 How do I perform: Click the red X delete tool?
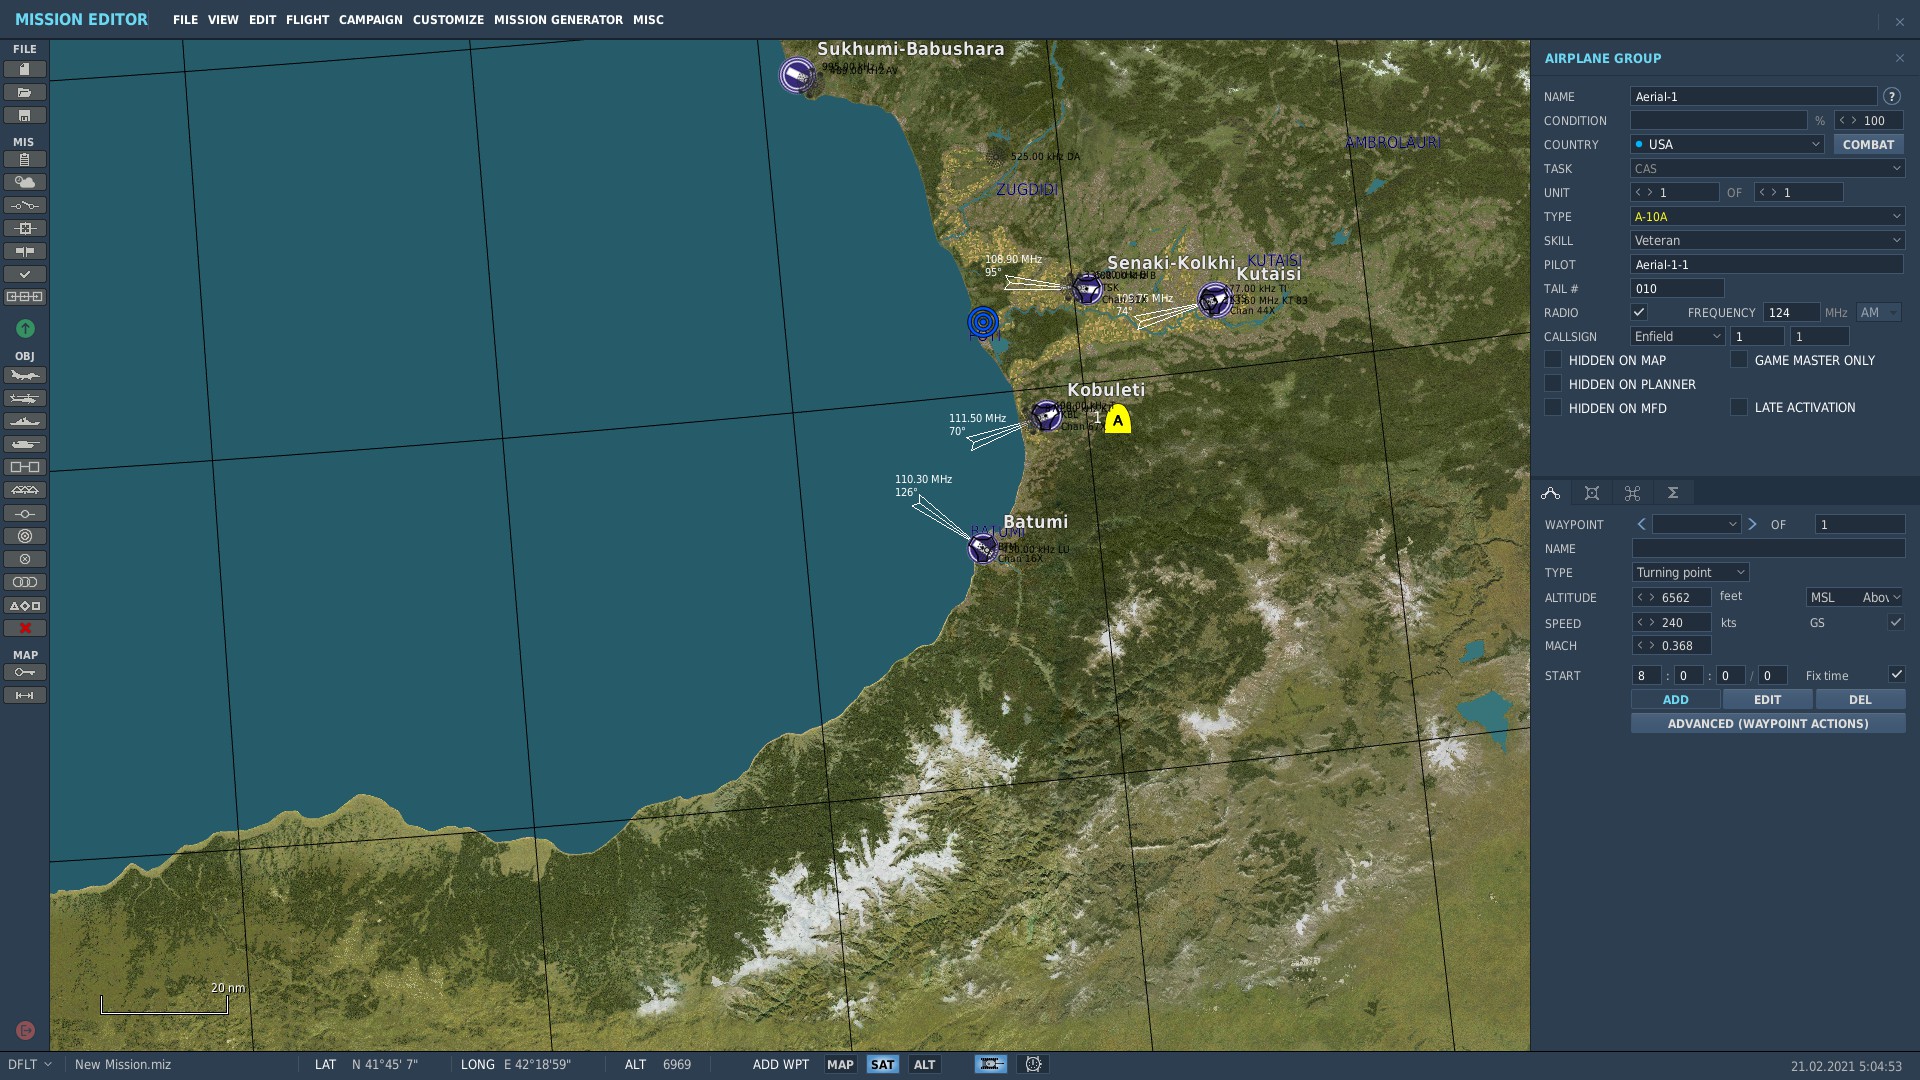point(25,628)
